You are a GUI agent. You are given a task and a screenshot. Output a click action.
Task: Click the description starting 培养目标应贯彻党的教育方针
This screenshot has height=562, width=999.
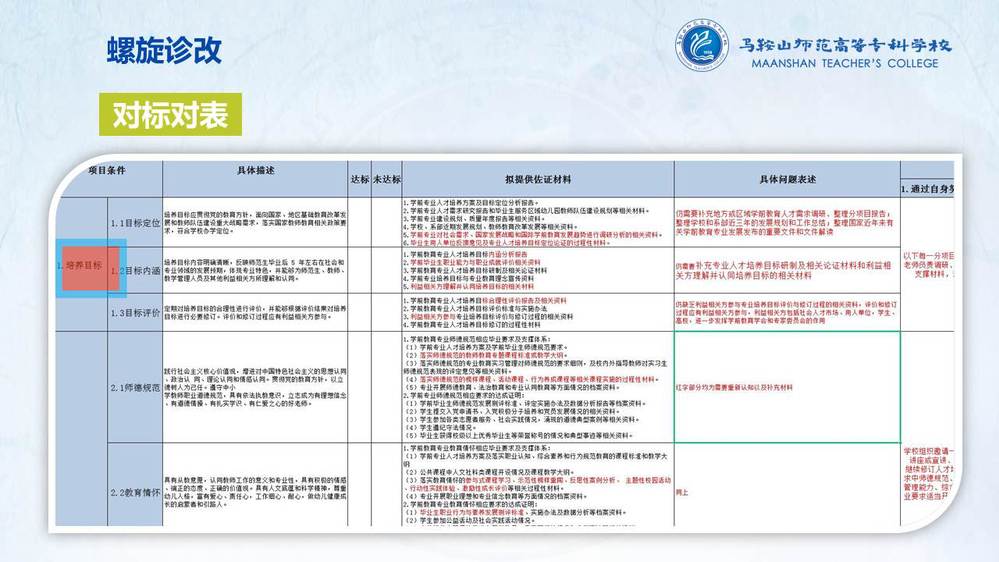[255, 223]
